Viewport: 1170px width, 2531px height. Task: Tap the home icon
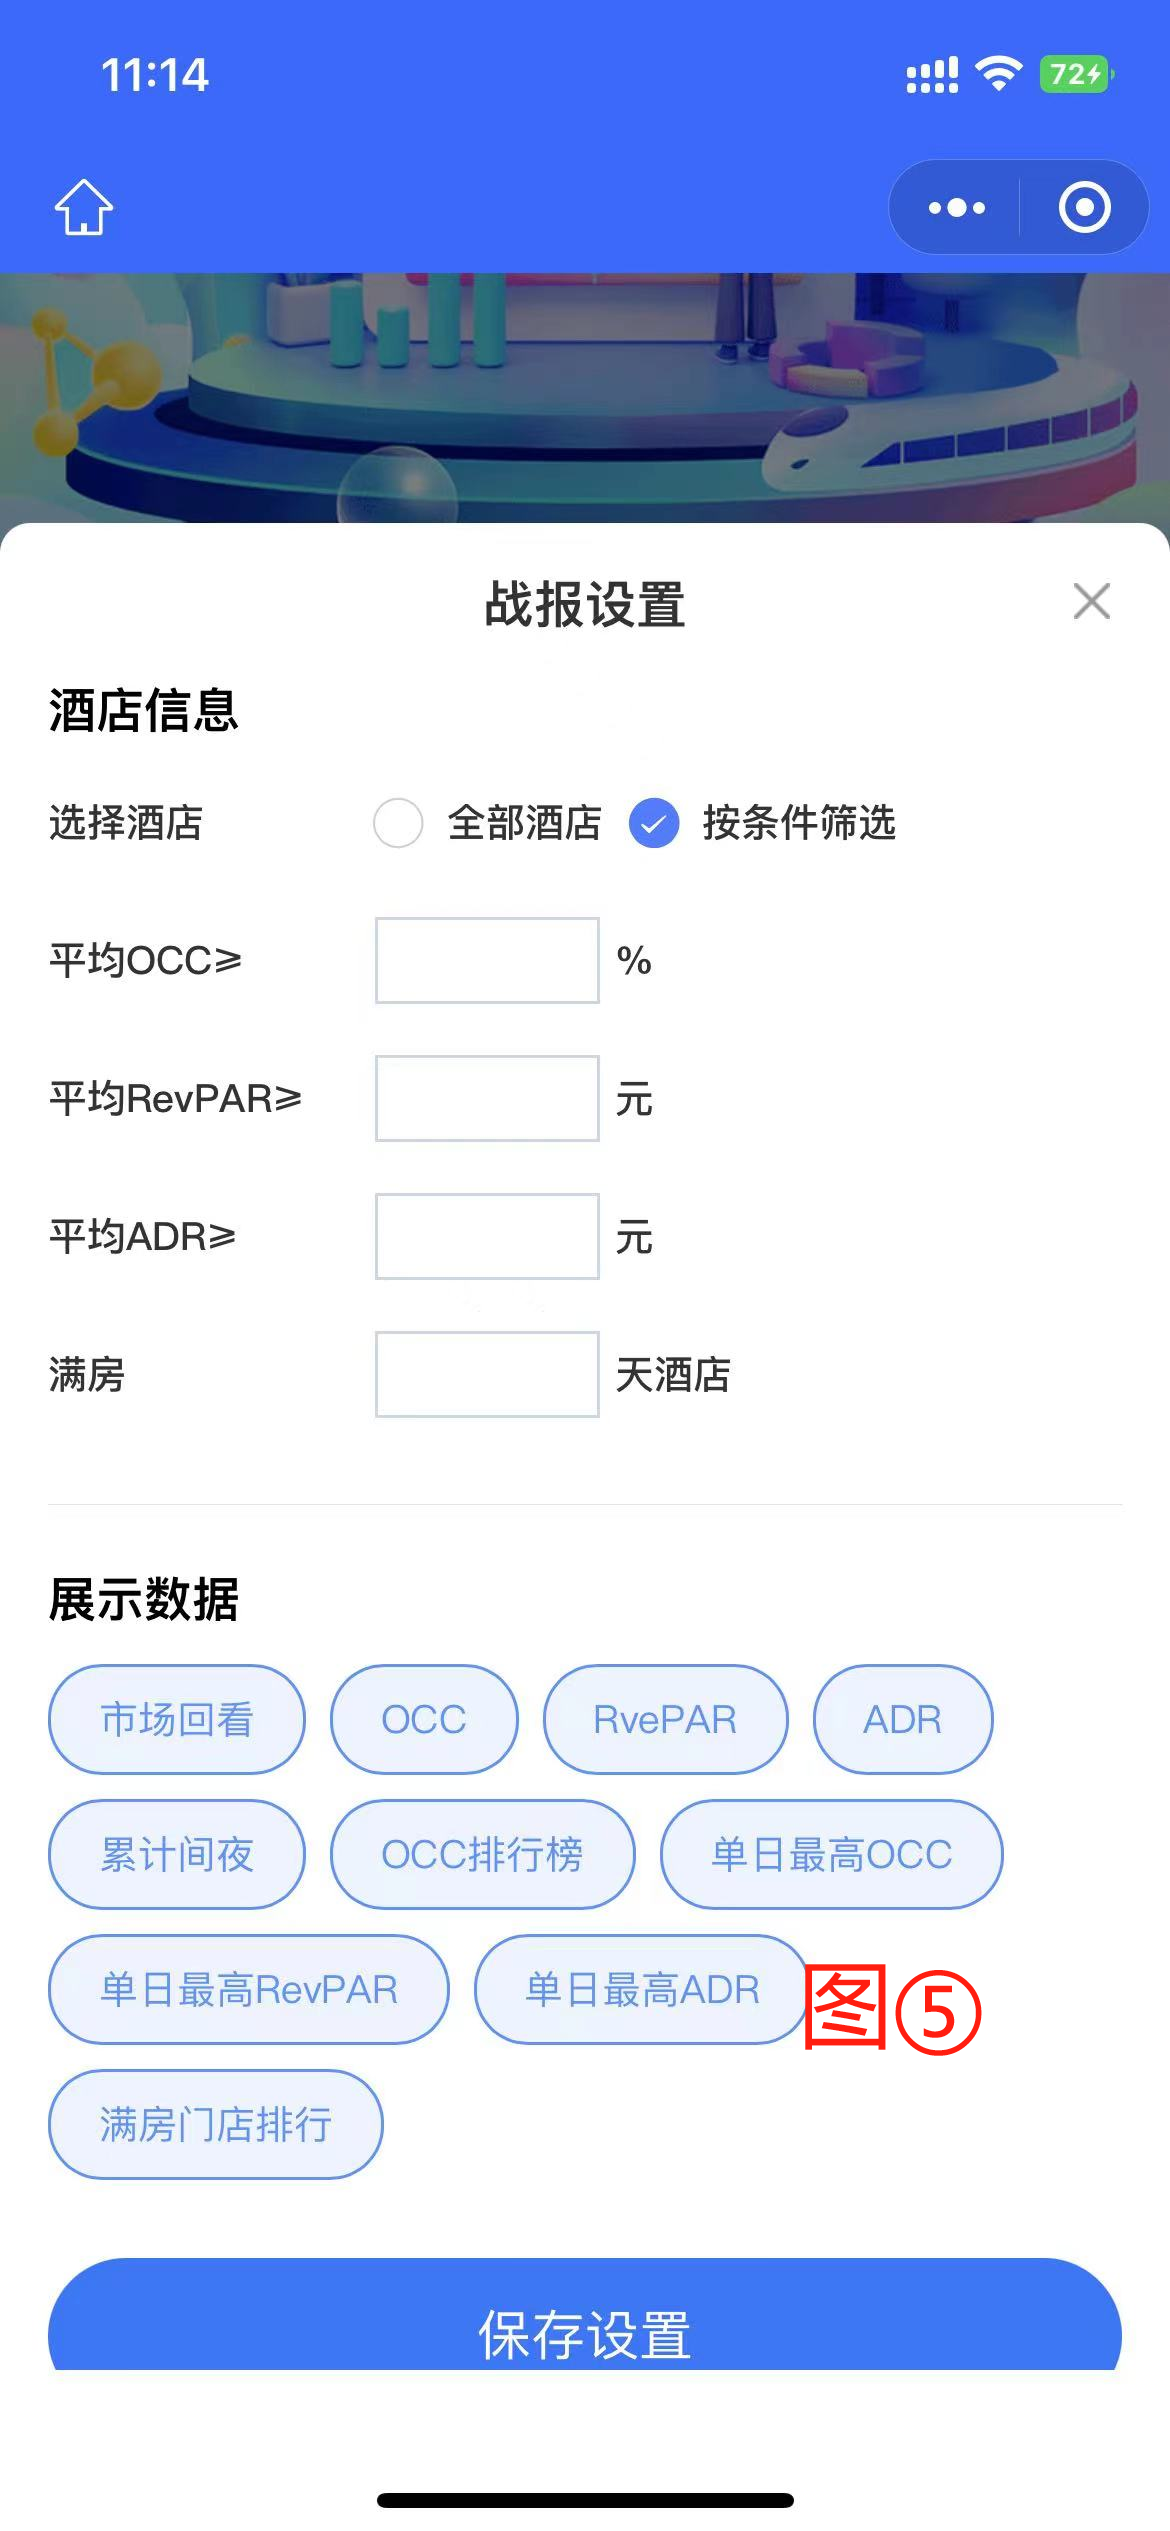tap(84, 207)
